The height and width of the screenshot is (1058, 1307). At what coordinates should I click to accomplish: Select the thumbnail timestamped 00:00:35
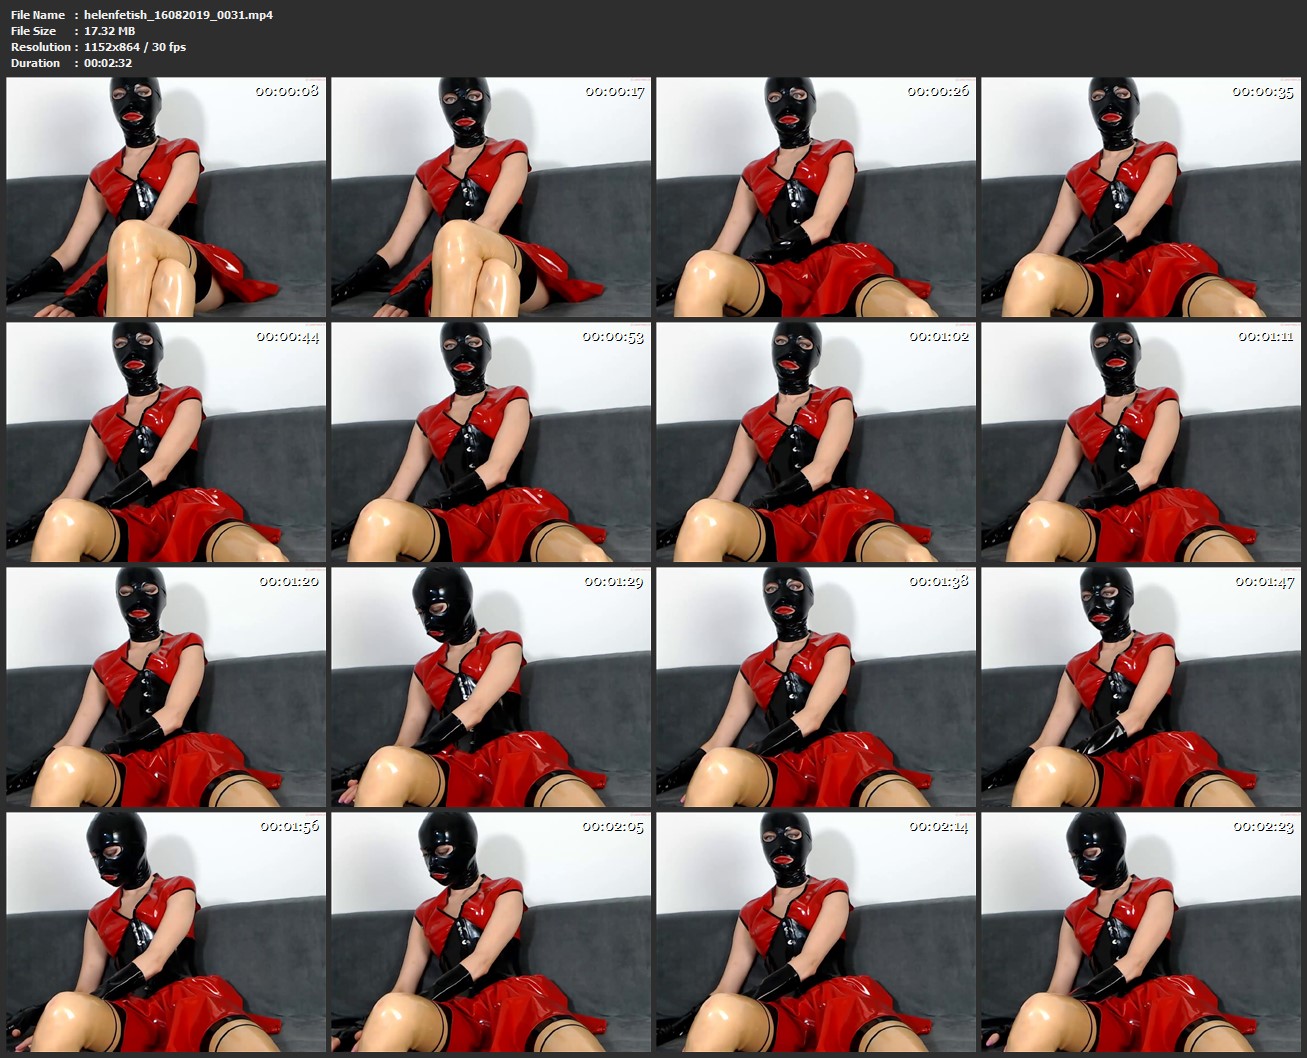point(1141,197)
